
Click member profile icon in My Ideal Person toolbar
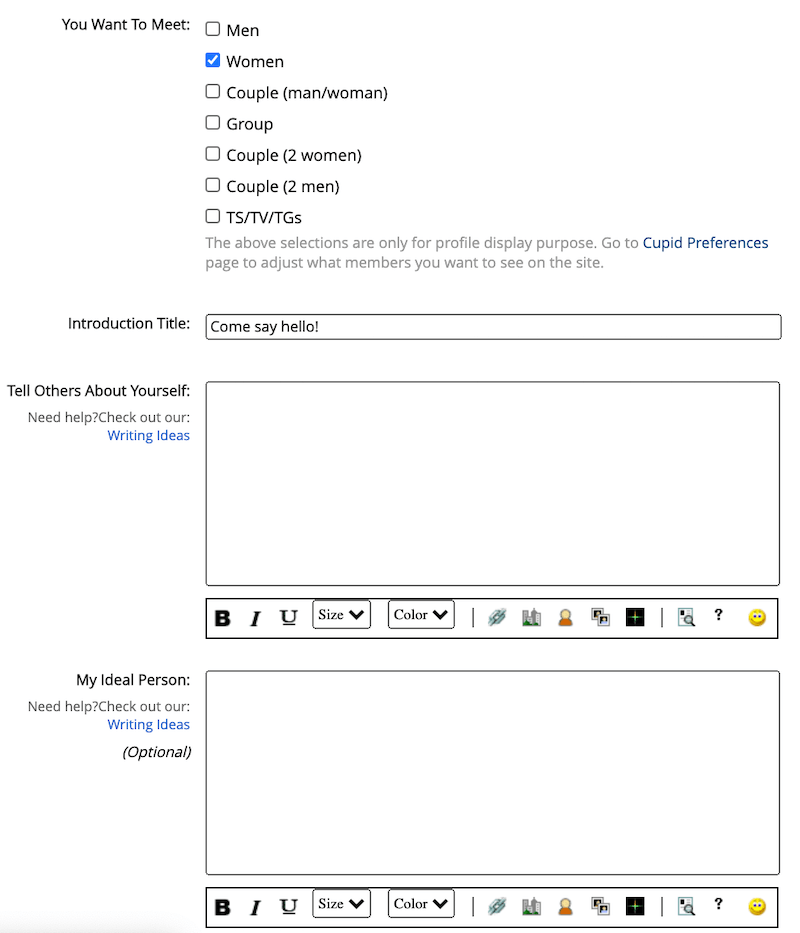click(x=565, y=906)
